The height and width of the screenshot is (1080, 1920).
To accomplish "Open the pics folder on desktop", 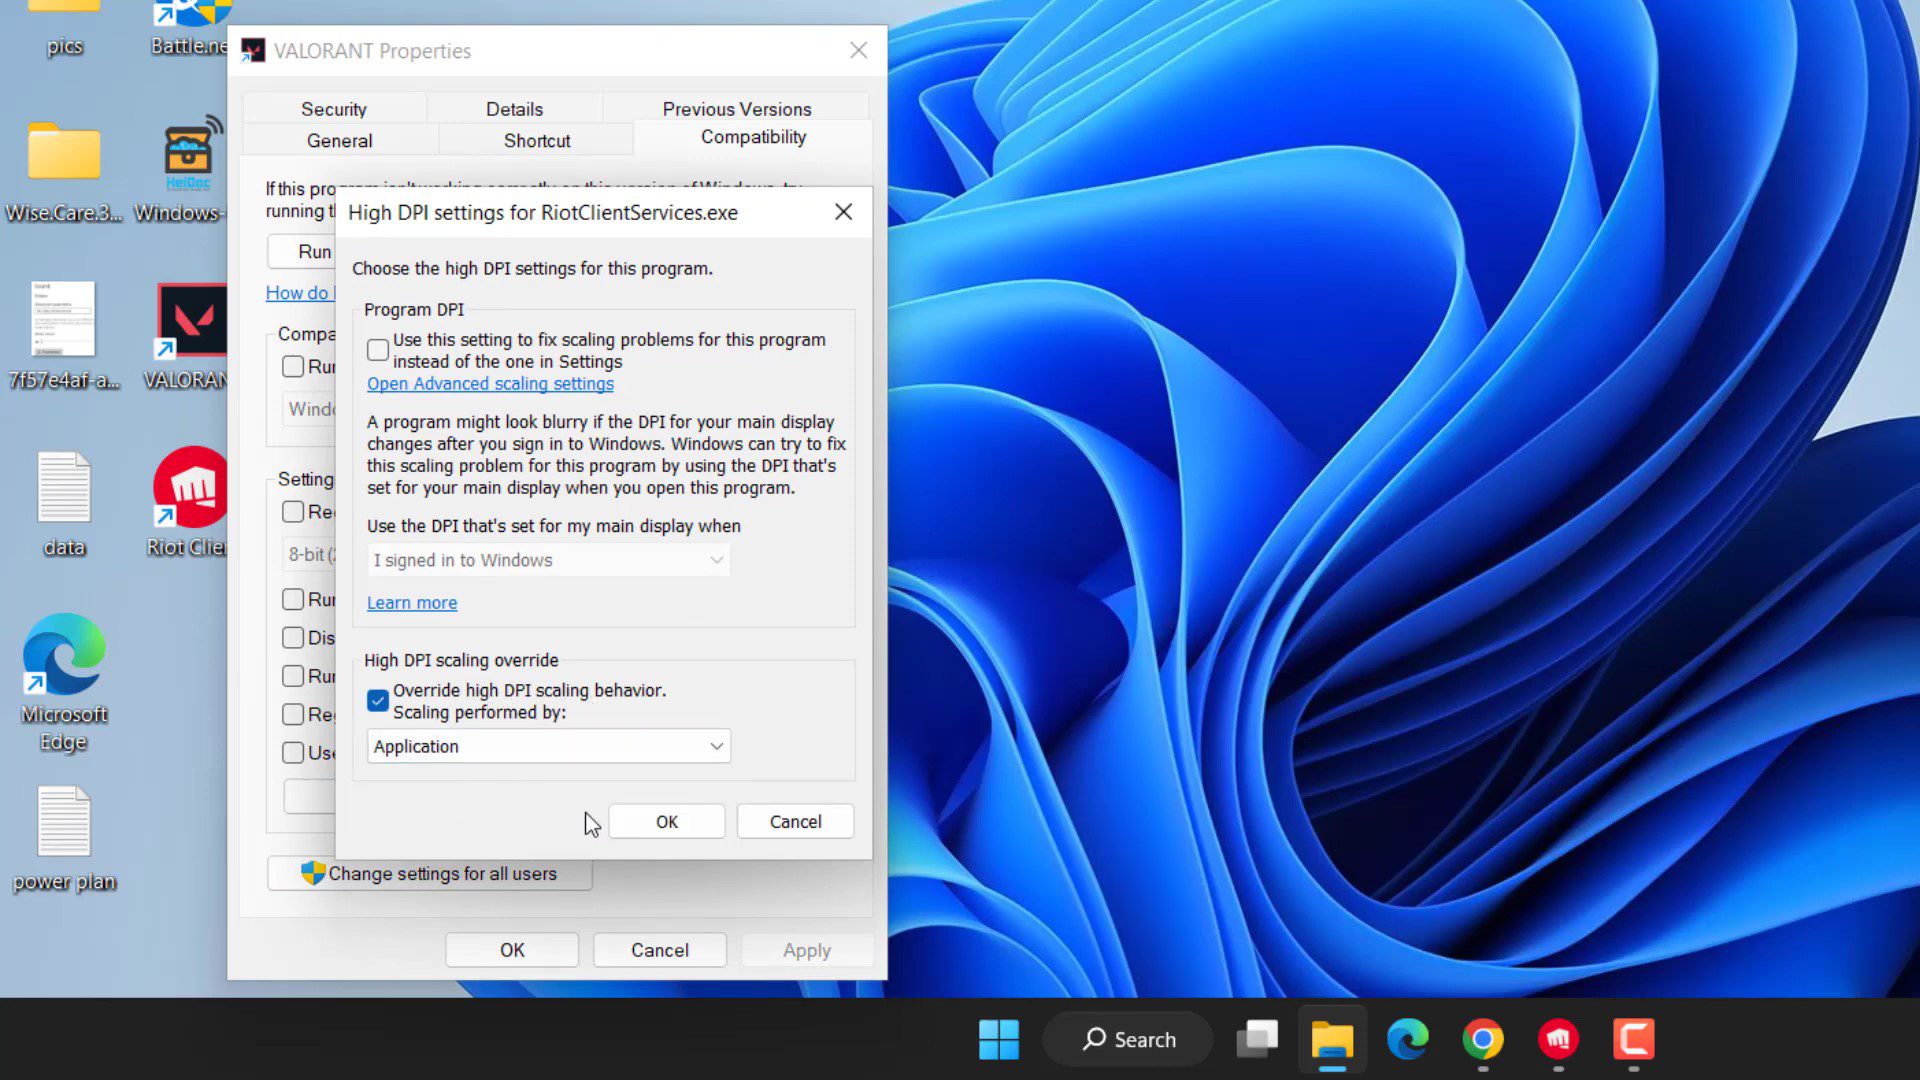I will pos(64,28).
